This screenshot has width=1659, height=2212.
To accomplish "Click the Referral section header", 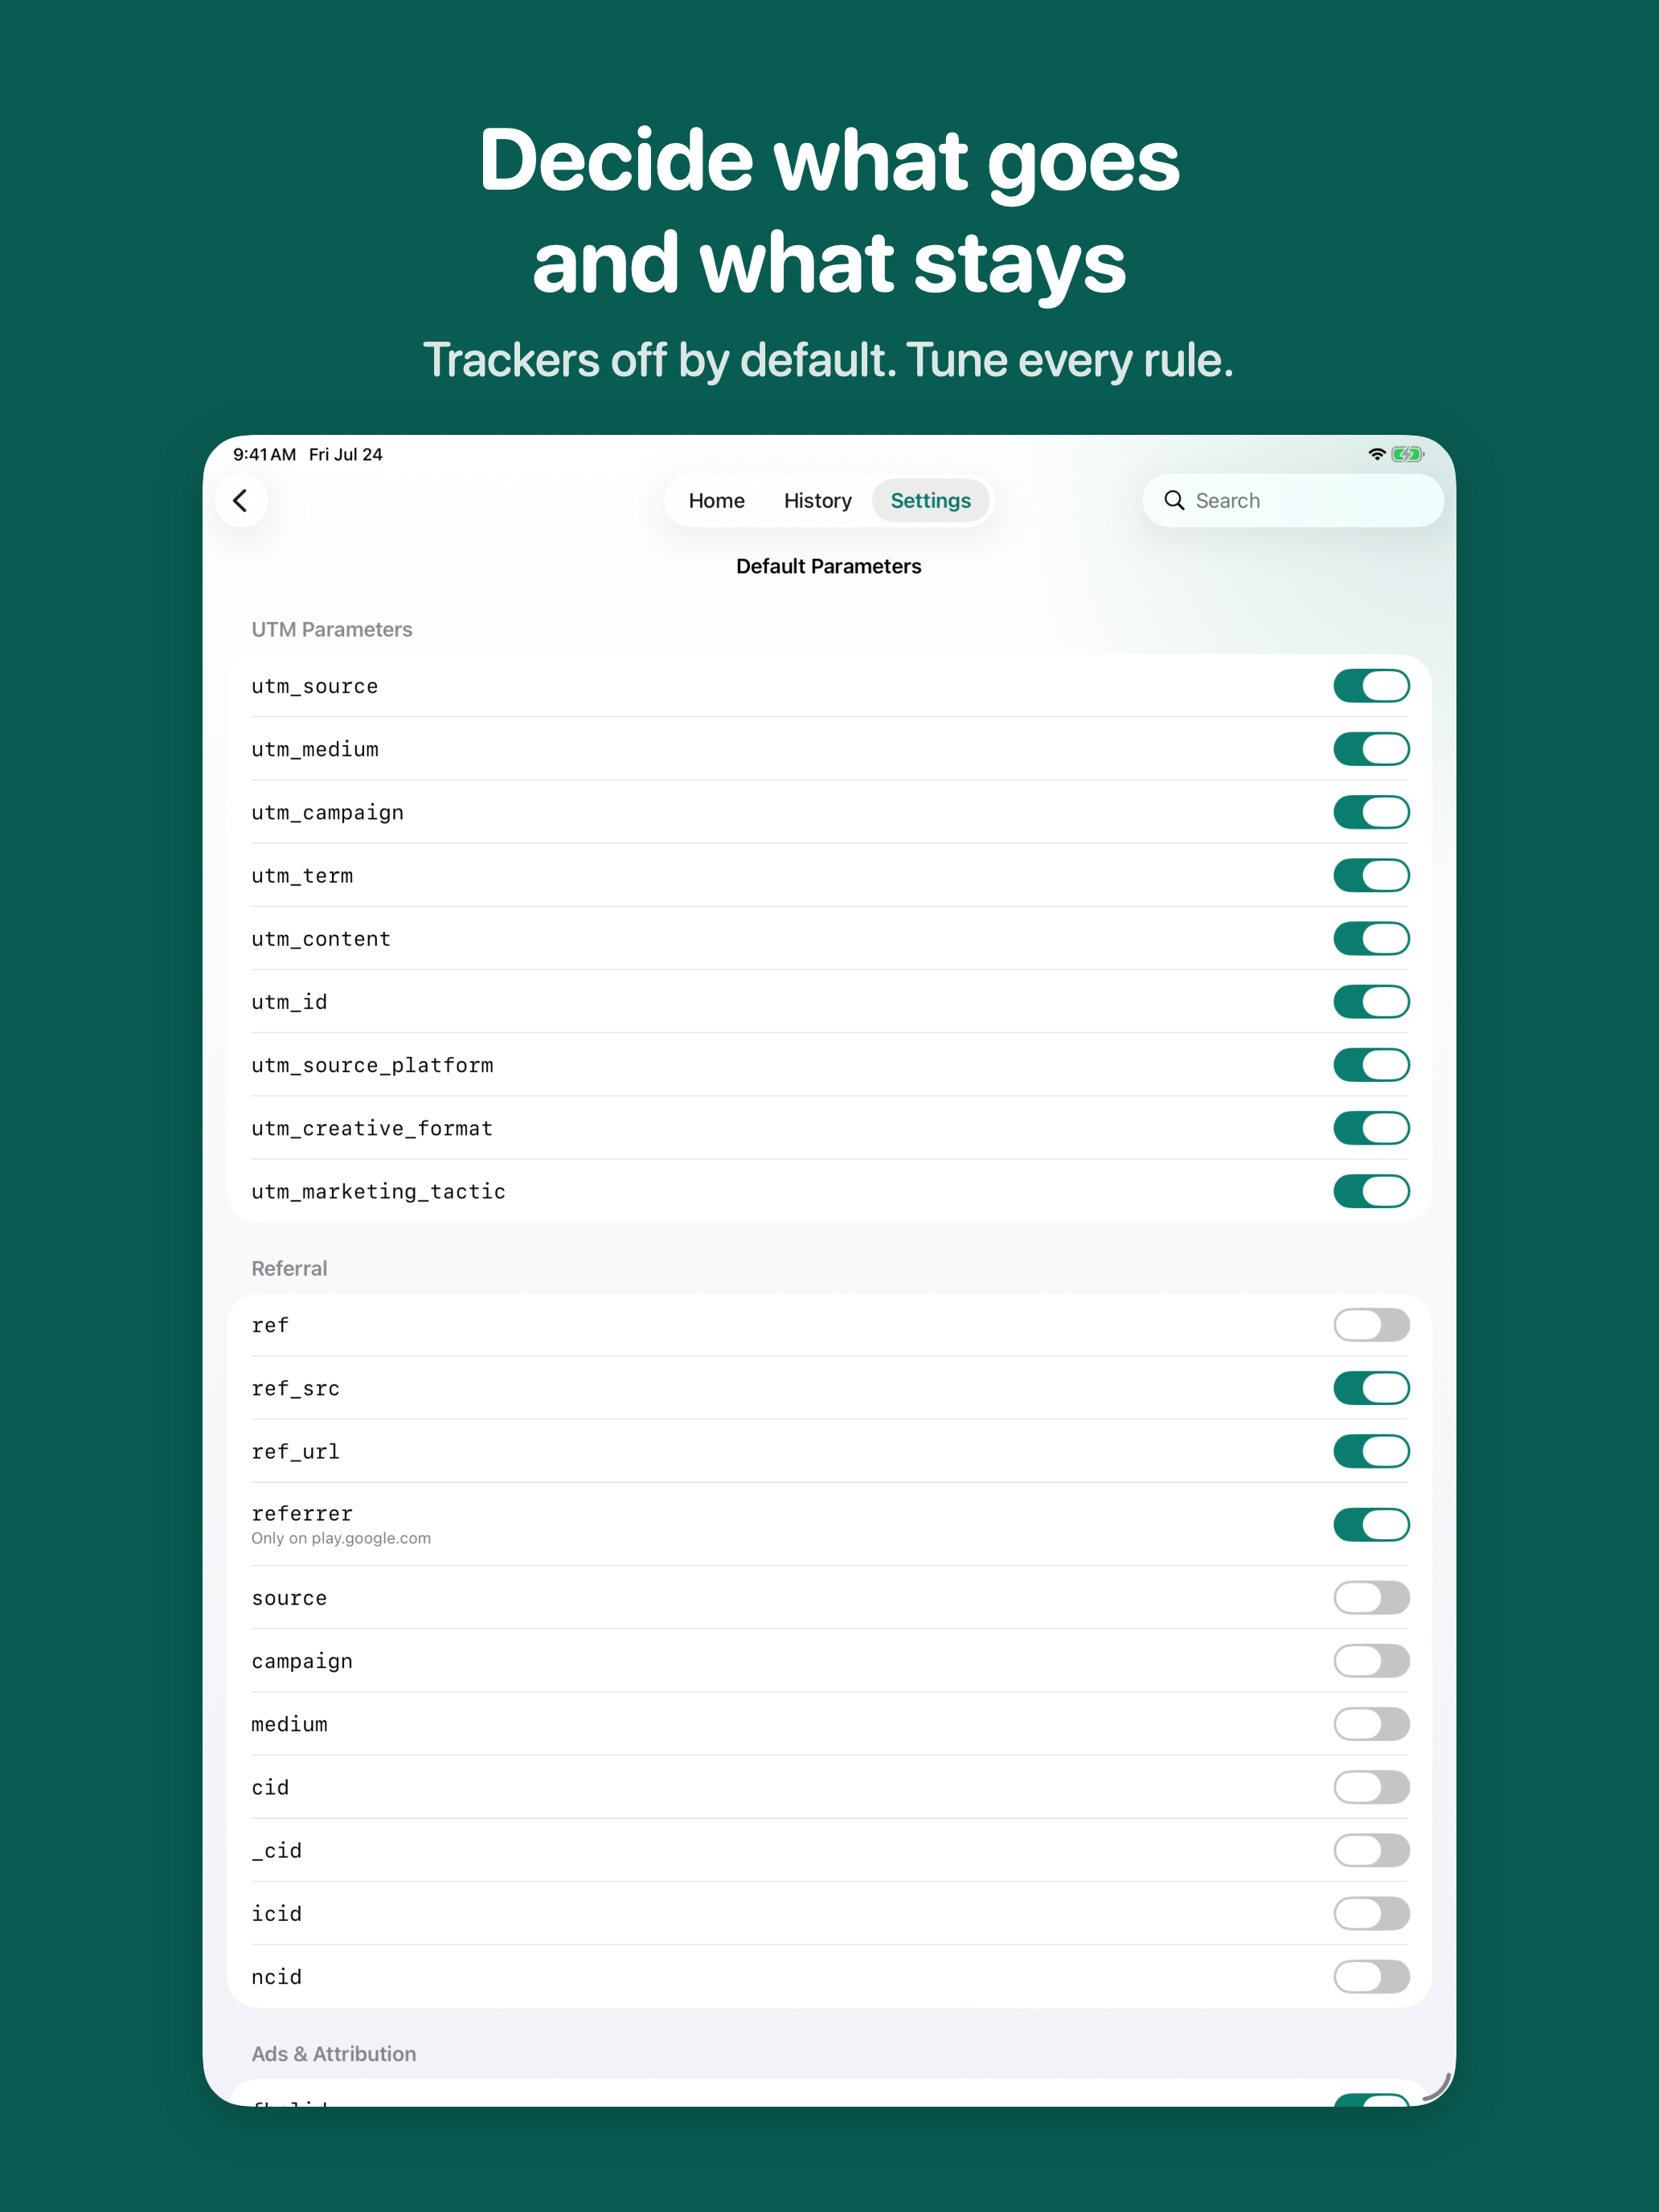I will pyautogui.click(x=289, y=1268).
